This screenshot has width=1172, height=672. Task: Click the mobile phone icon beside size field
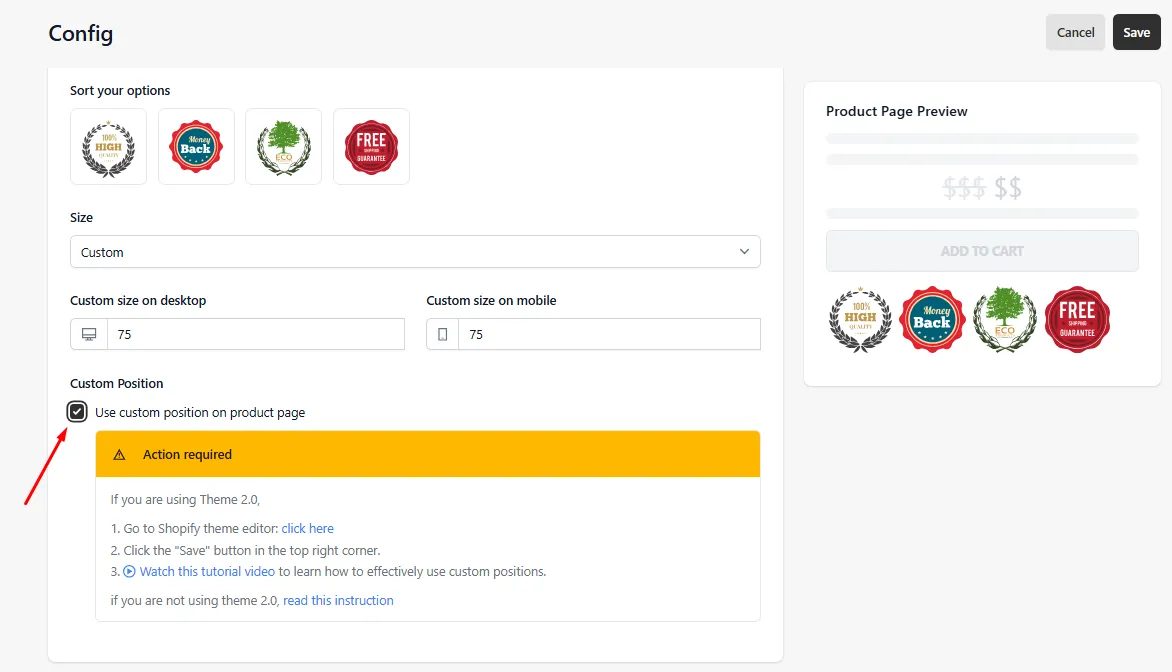point(442,334)
